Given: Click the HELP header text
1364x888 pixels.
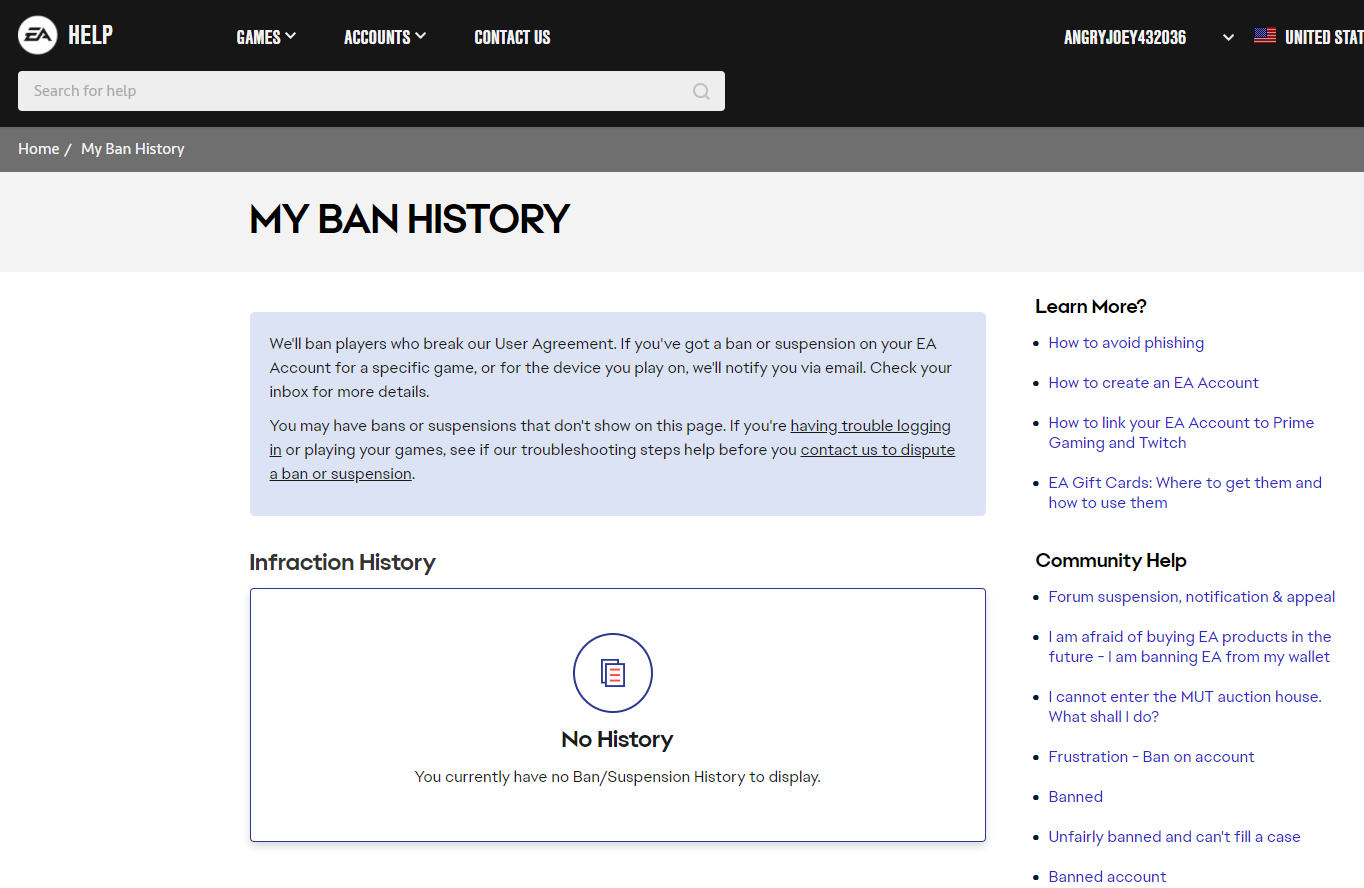Looking at the screenshot, I should (x=90, y=35).
